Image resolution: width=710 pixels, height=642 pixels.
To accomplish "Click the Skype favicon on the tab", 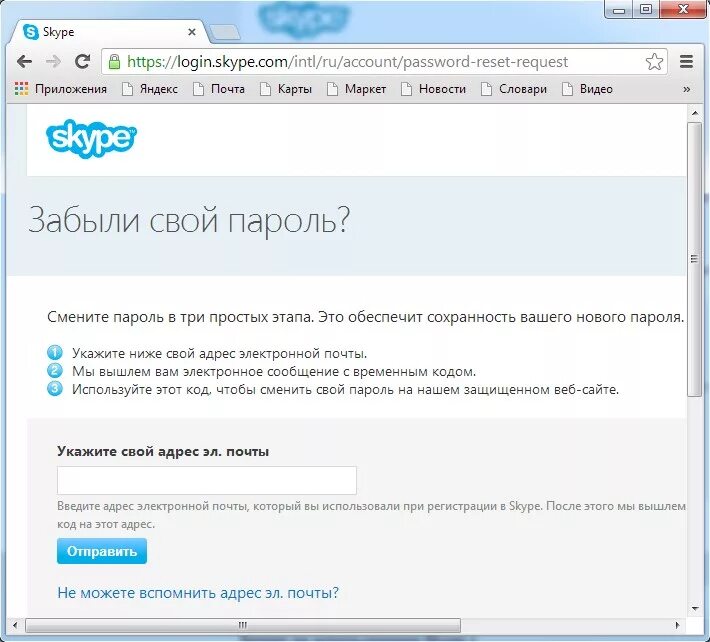I will coord(31,32).
